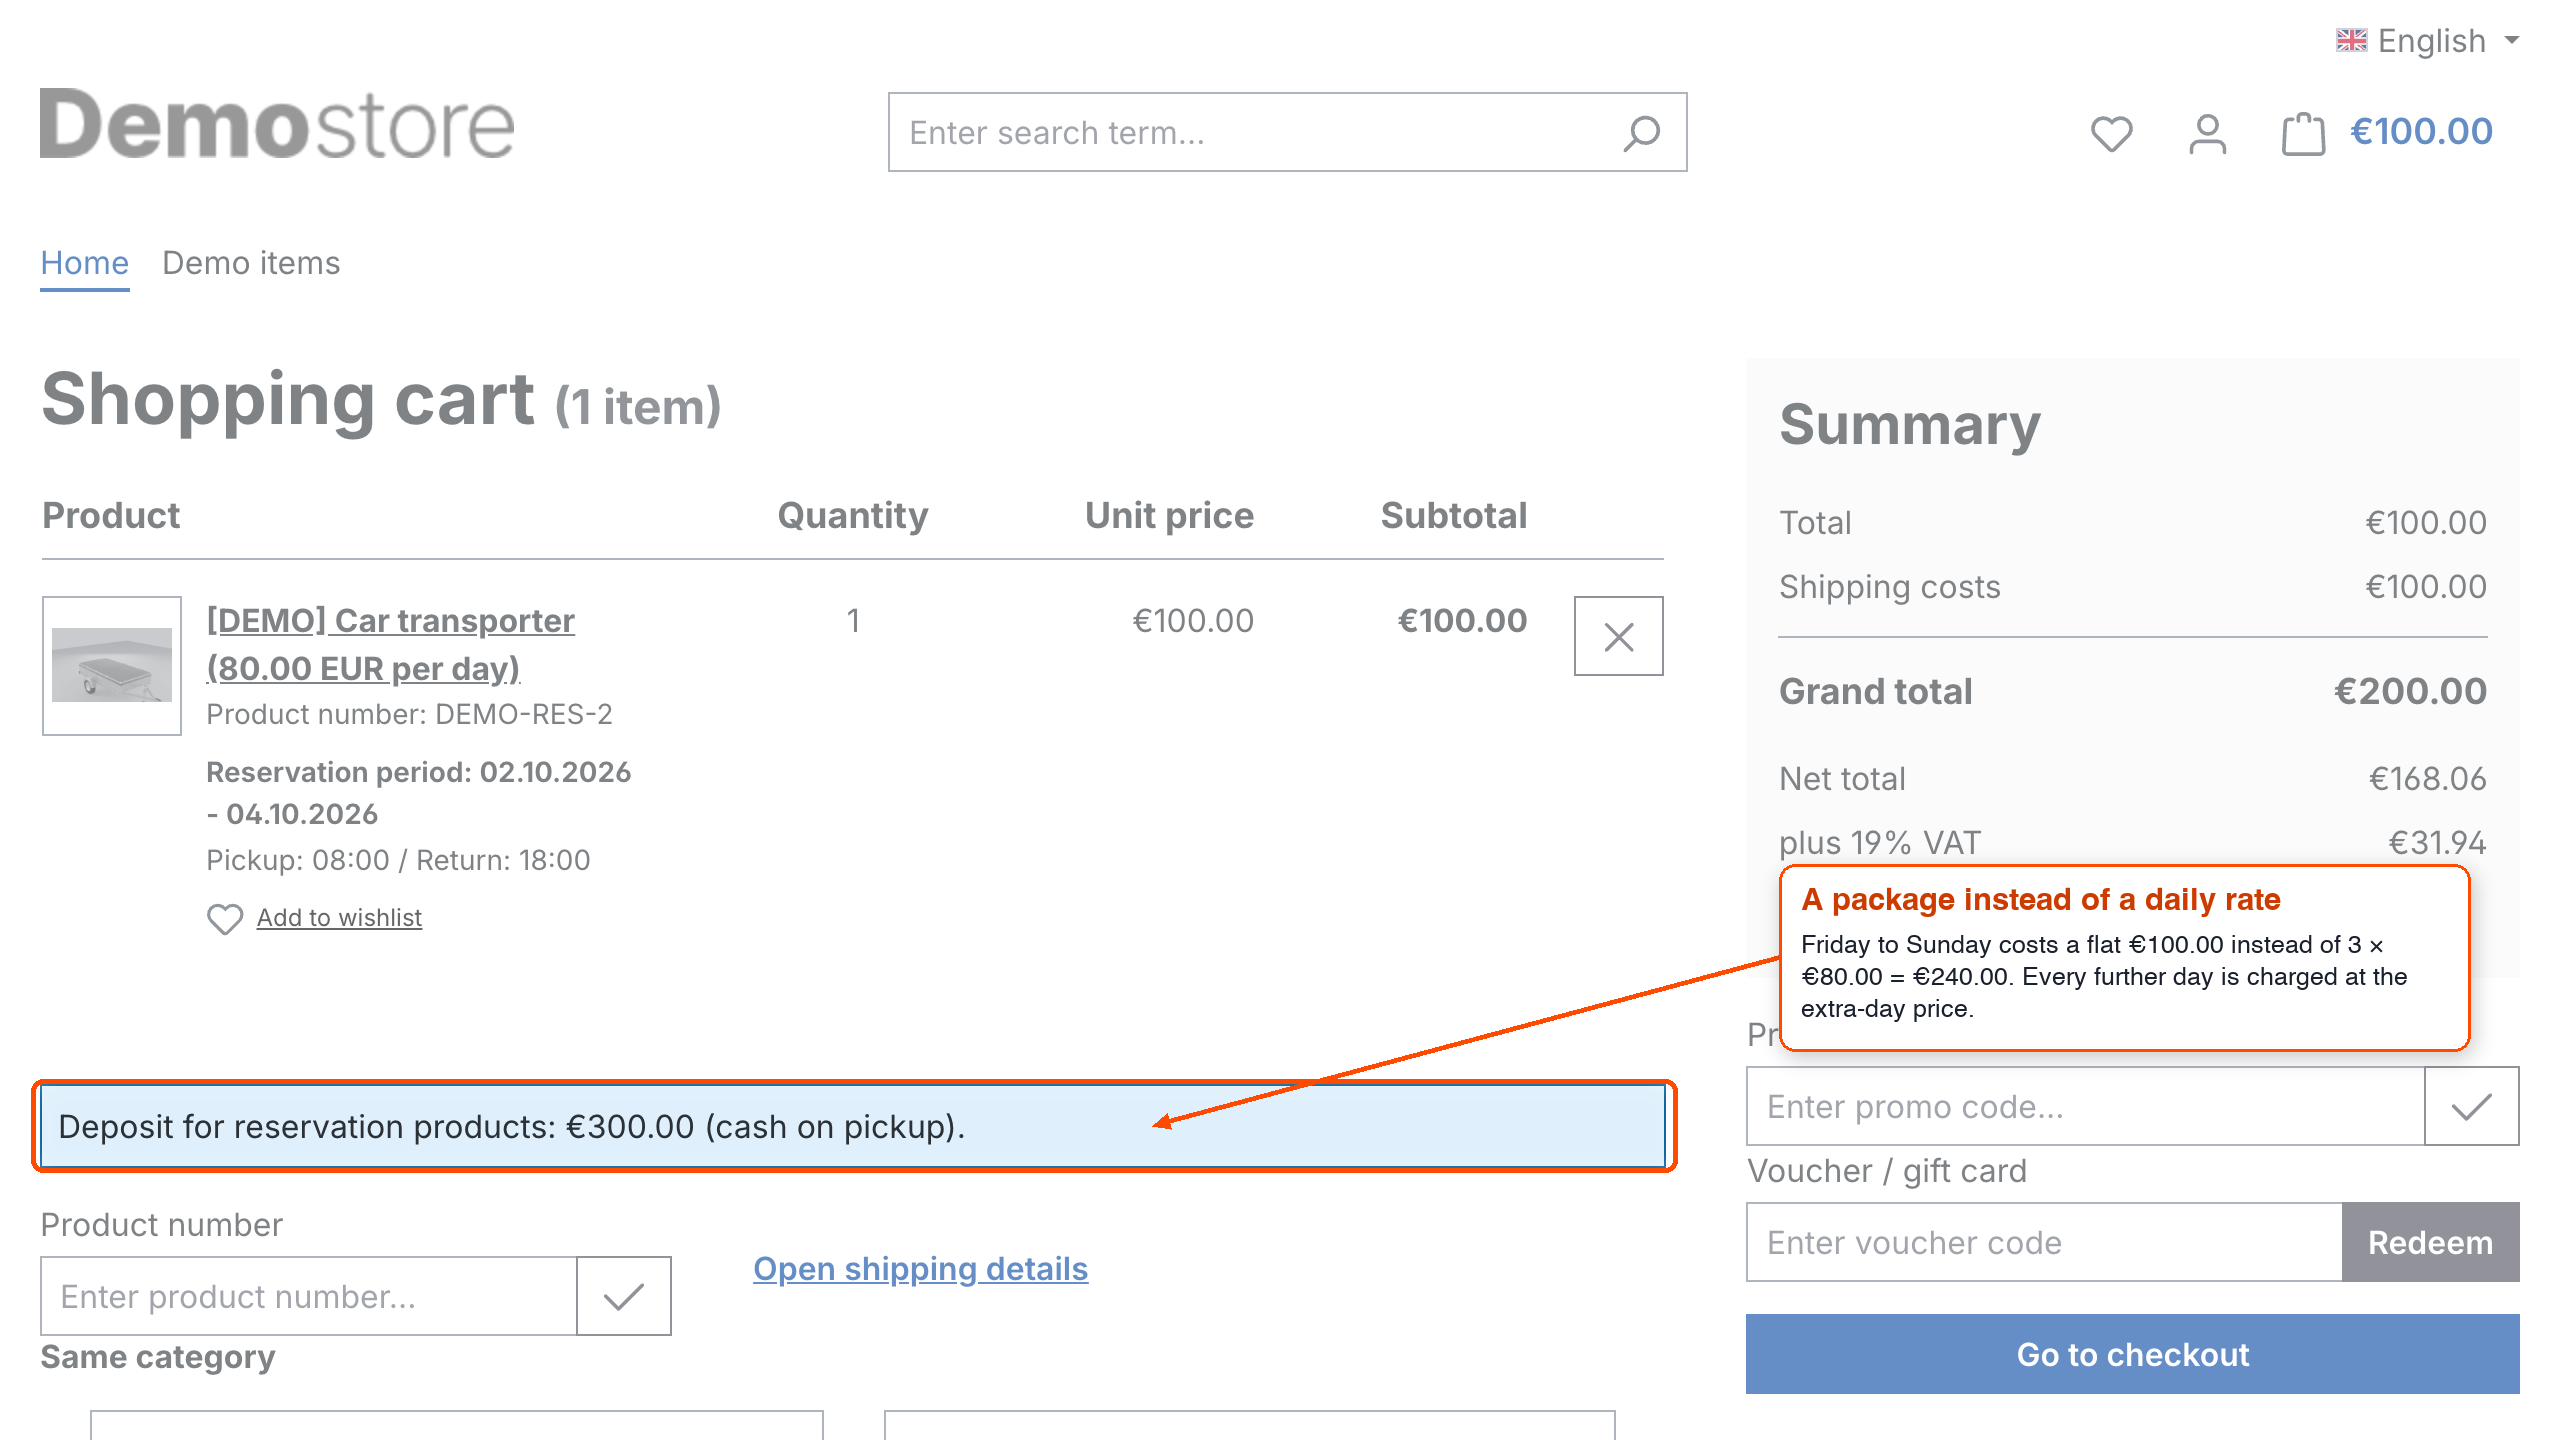
Task: Click the Redeem voucher button
Action: coord(2430,1242)
